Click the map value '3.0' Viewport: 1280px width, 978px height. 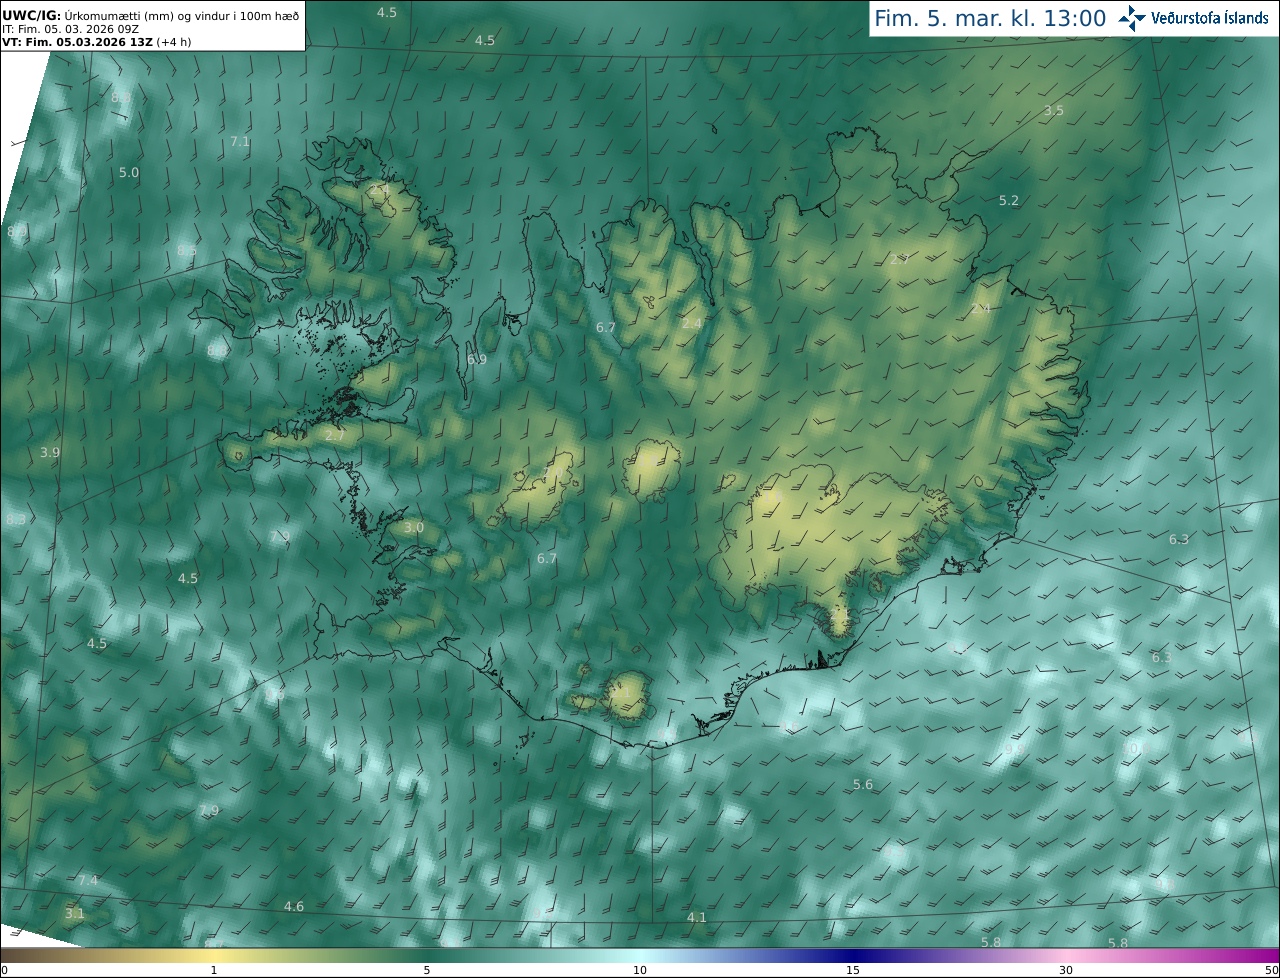point(414,528)
